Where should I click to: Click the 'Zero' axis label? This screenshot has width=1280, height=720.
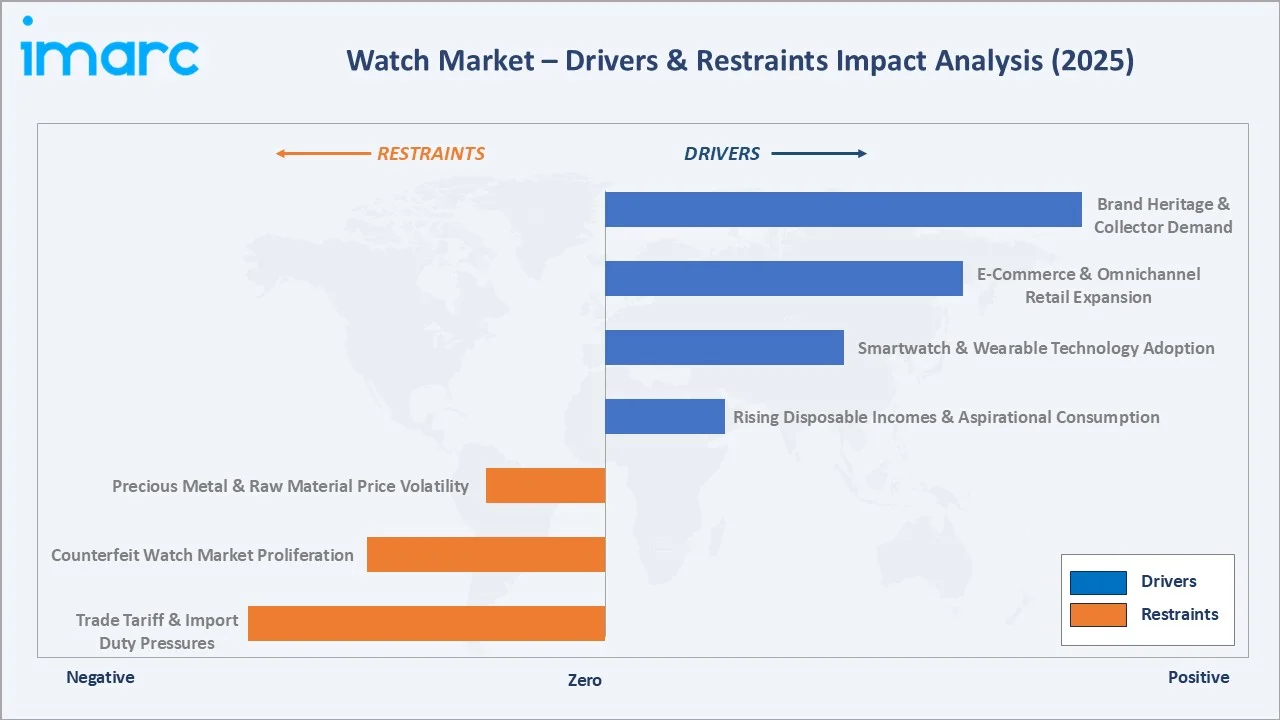click(585, 680)
